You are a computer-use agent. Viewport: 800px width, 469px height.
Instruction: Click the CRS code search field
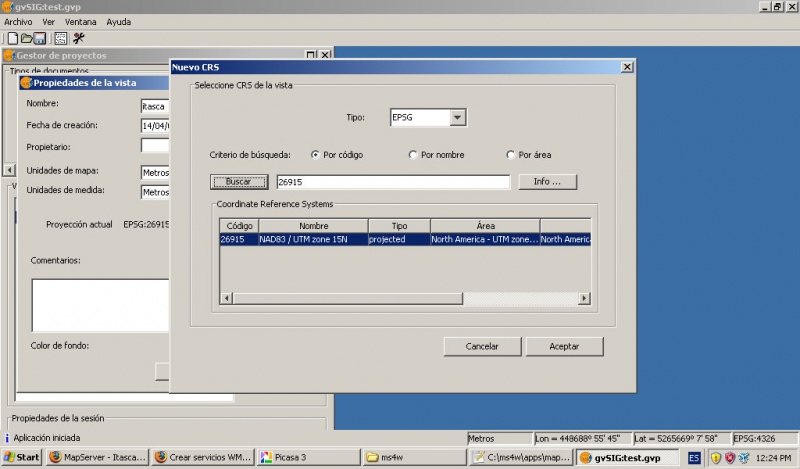pyautogui.click(x=392, y=182)
